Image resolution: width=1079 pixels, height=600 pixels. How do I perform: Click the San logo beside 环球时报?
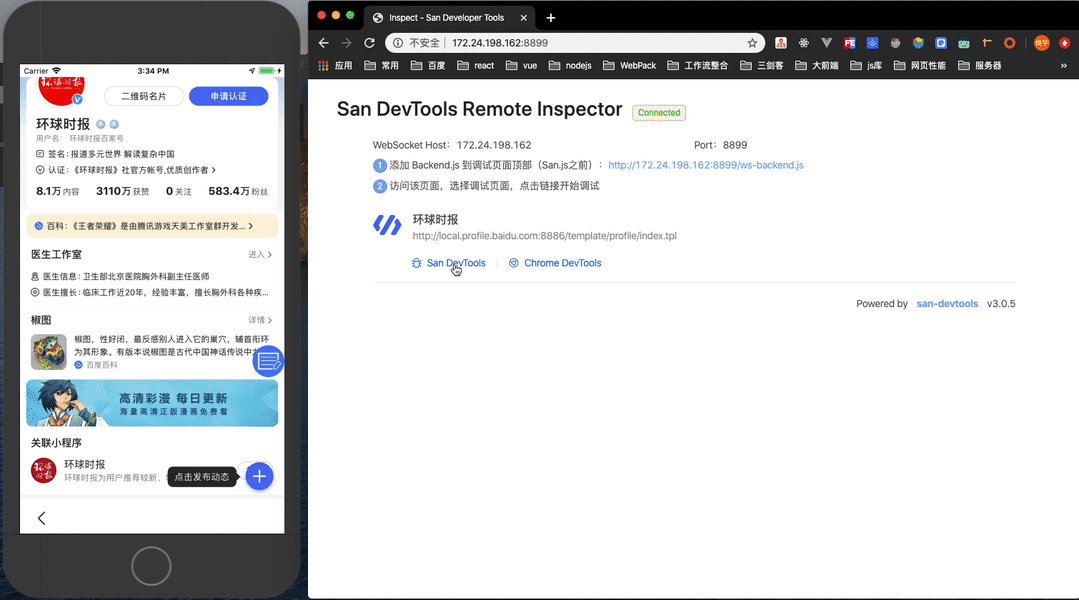387,225
